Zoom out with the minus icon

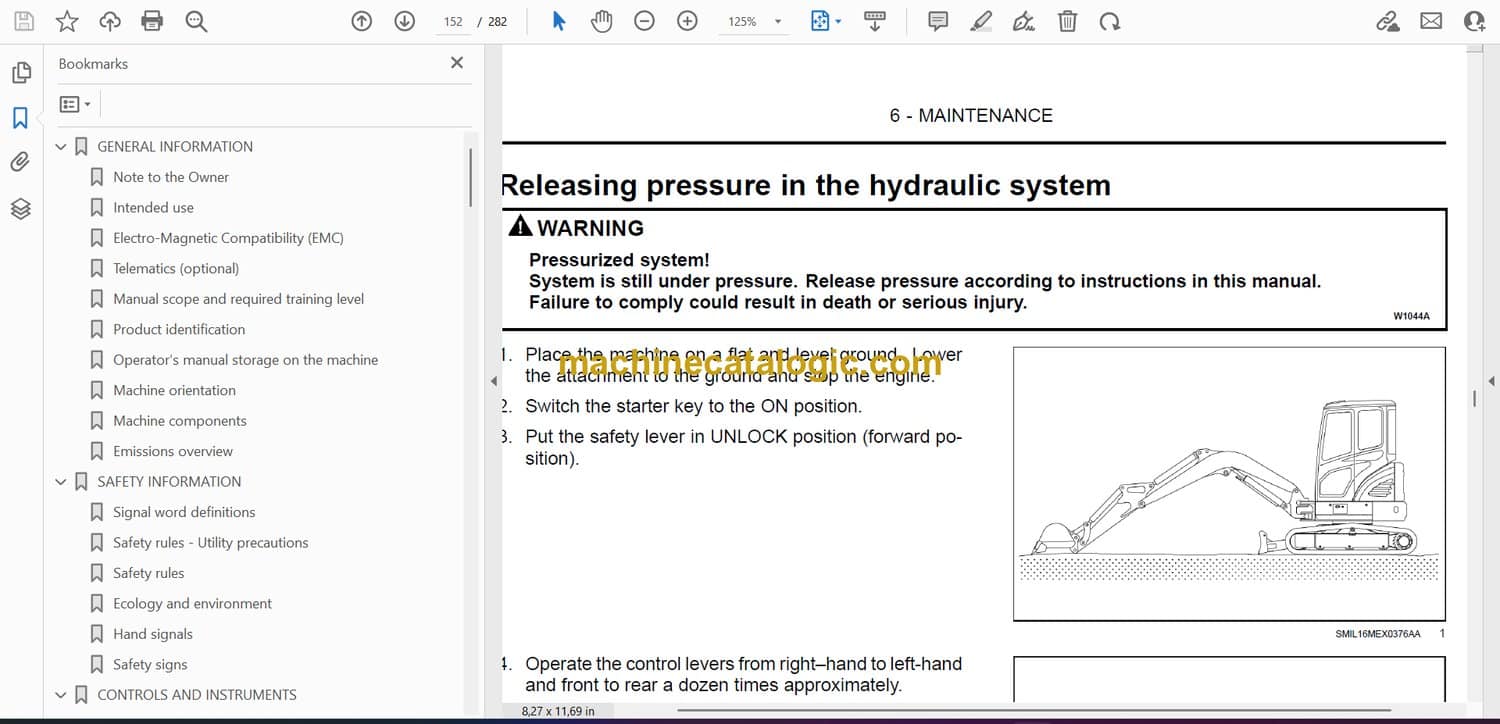pos(644,21)
